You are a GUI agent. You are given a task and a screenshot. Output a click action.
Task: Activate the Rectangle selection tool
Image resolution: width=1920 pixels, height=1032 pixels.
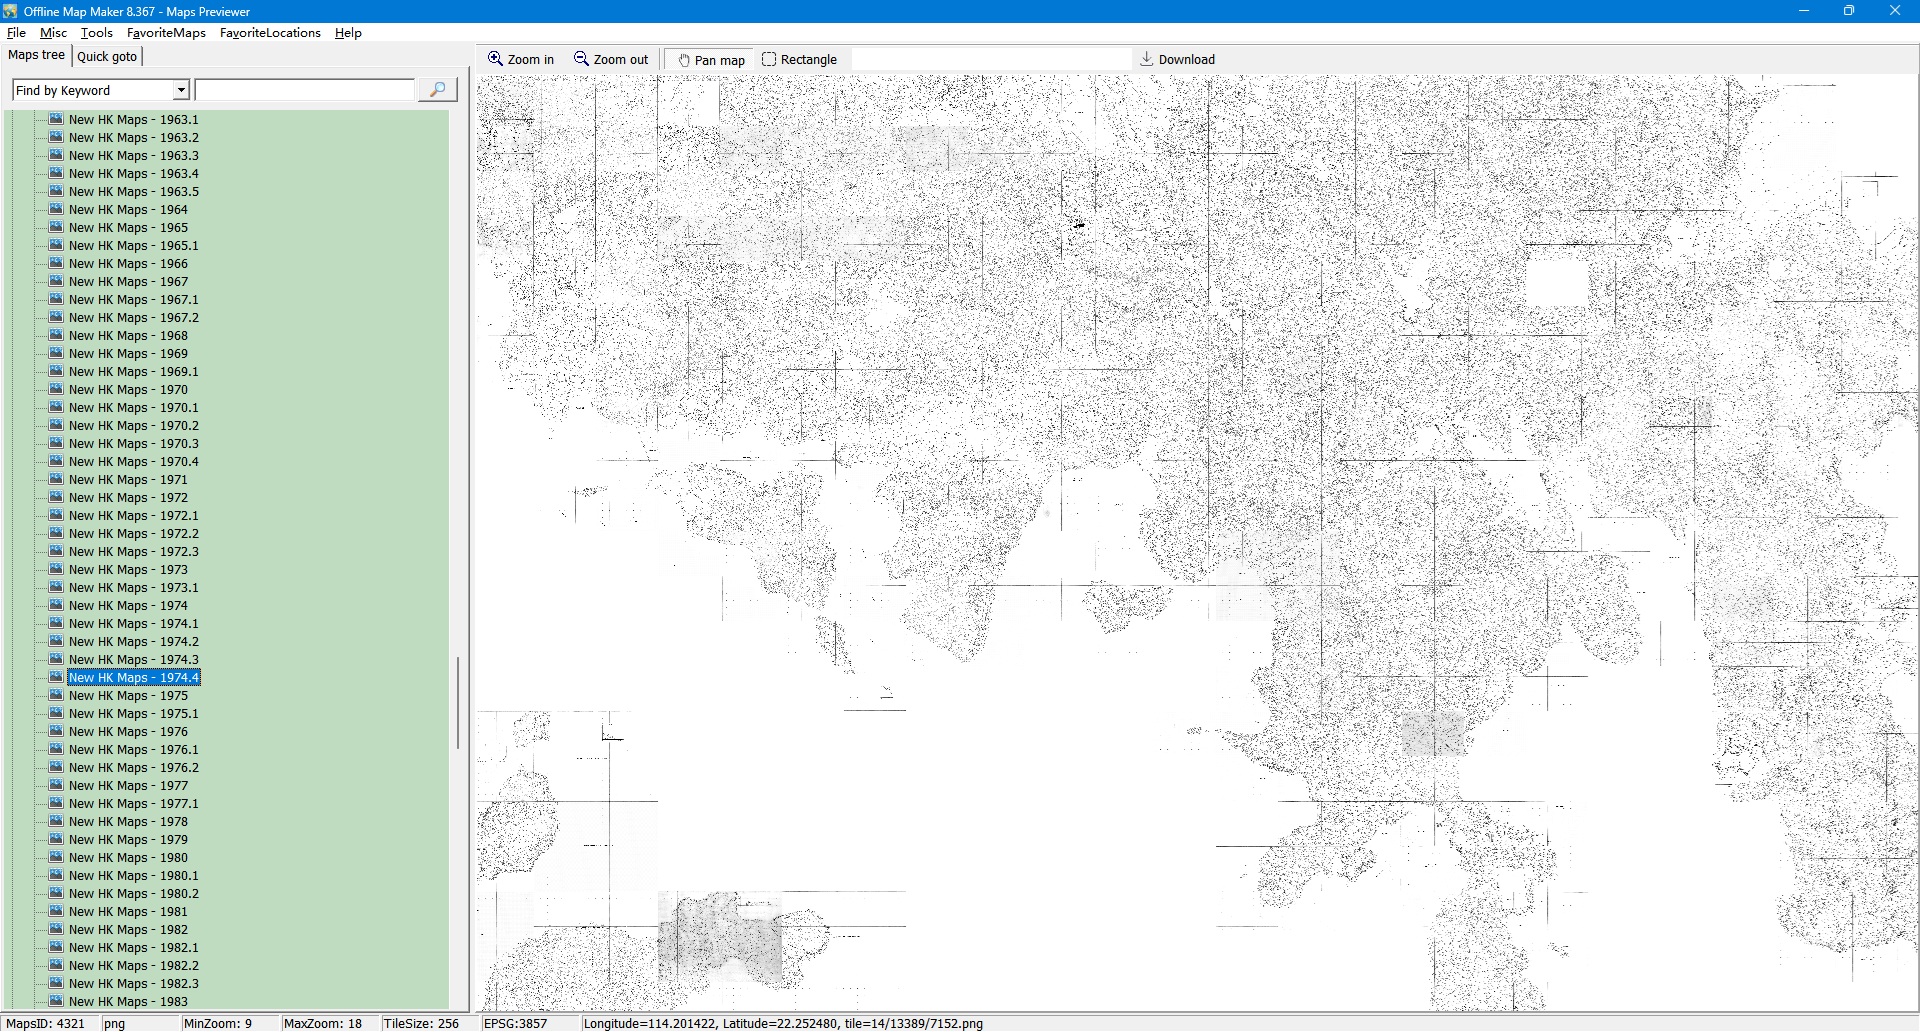769,59
